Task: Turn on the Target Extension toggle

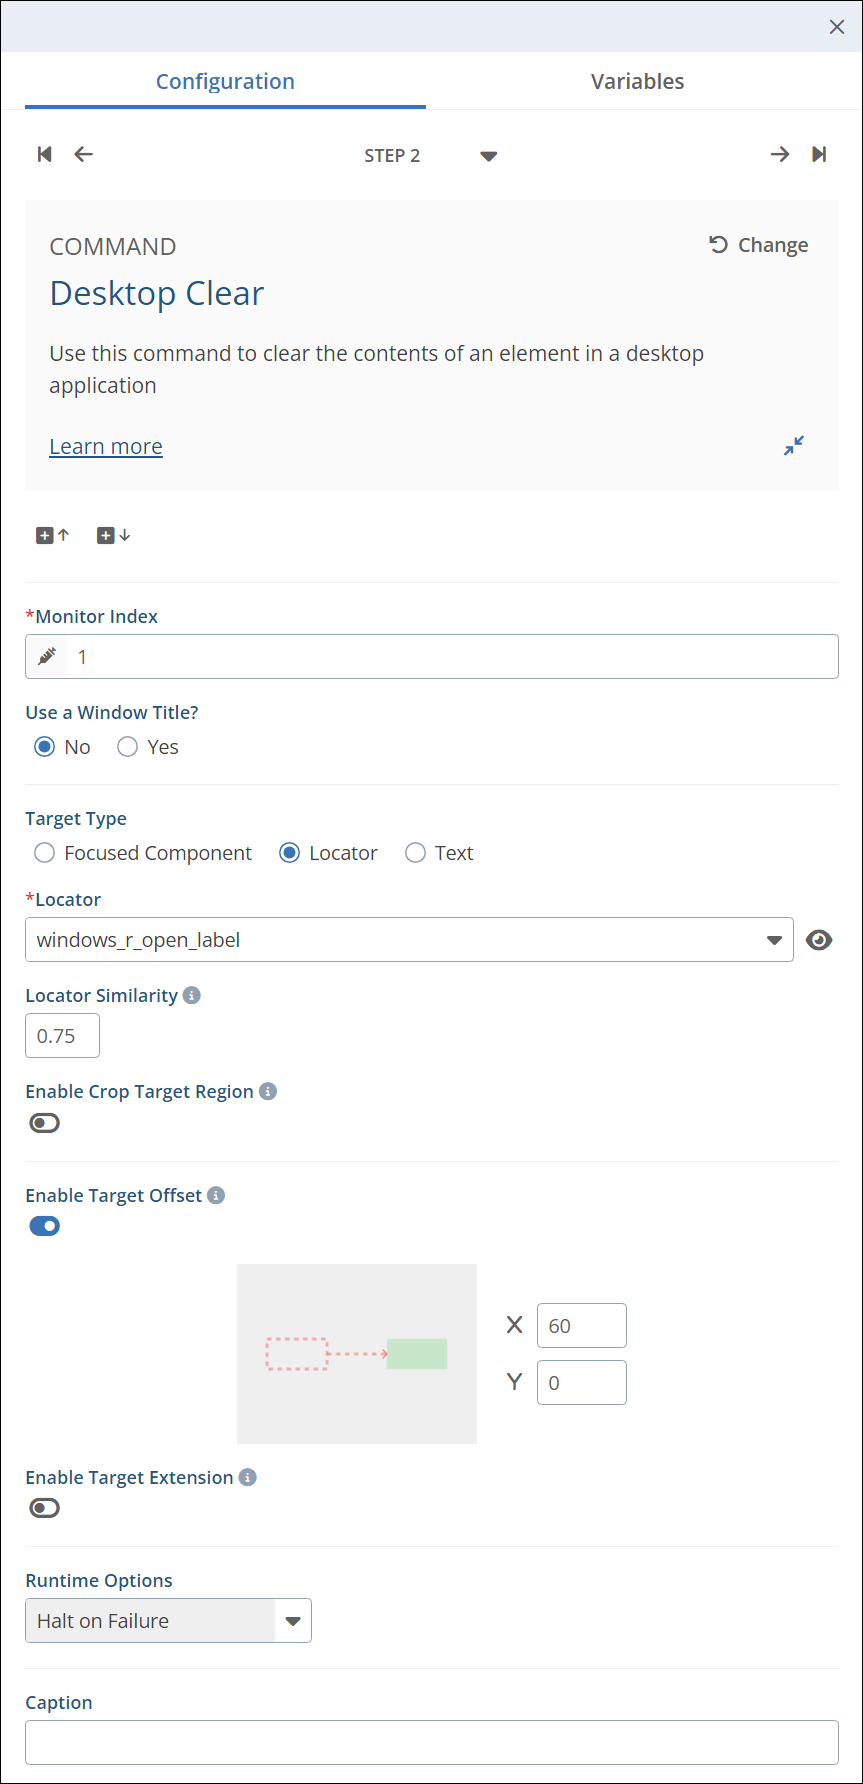Action: 45,1508
